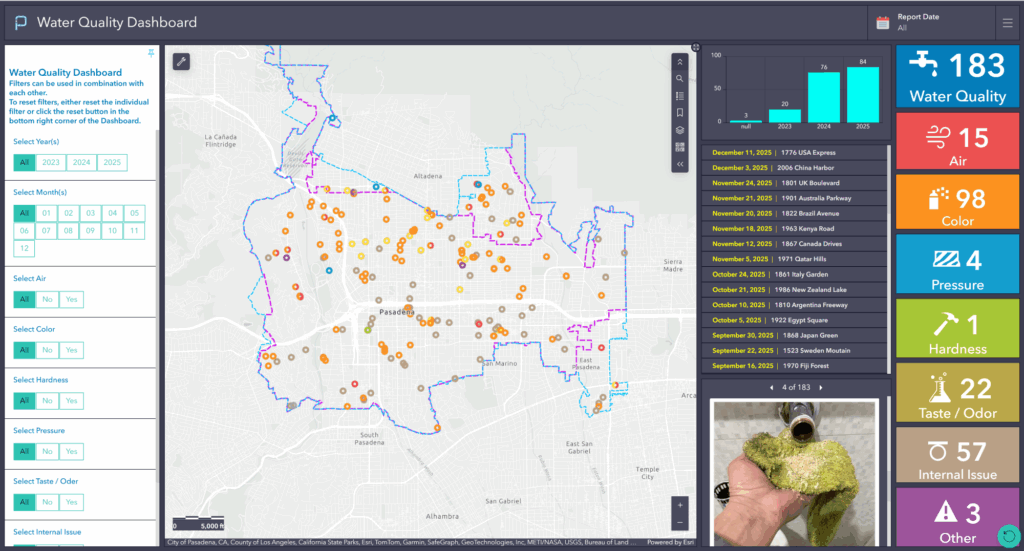
Task: Select All under Select Year(s)
Action: click(24, 163)
